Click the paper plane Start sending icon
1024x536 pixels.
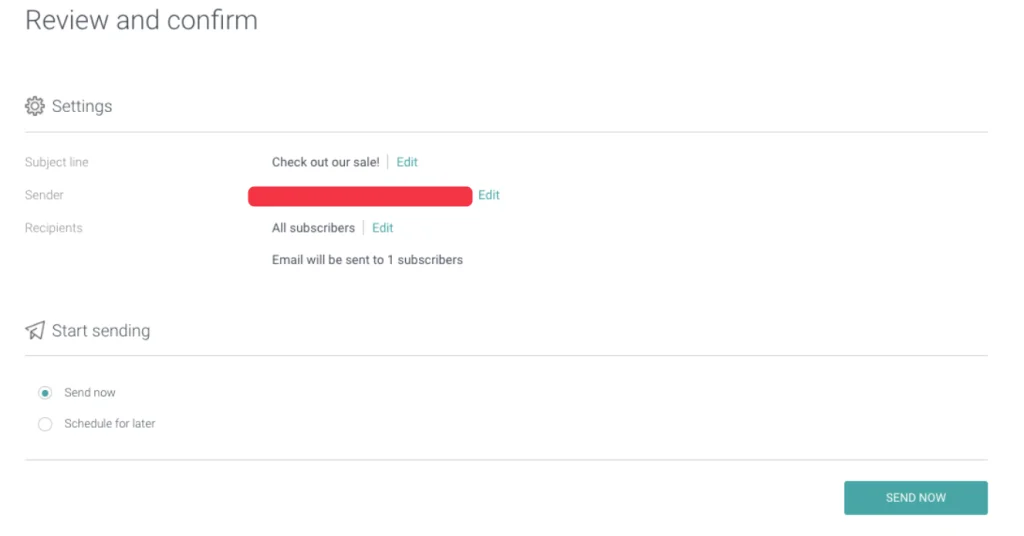pos(35,330)
